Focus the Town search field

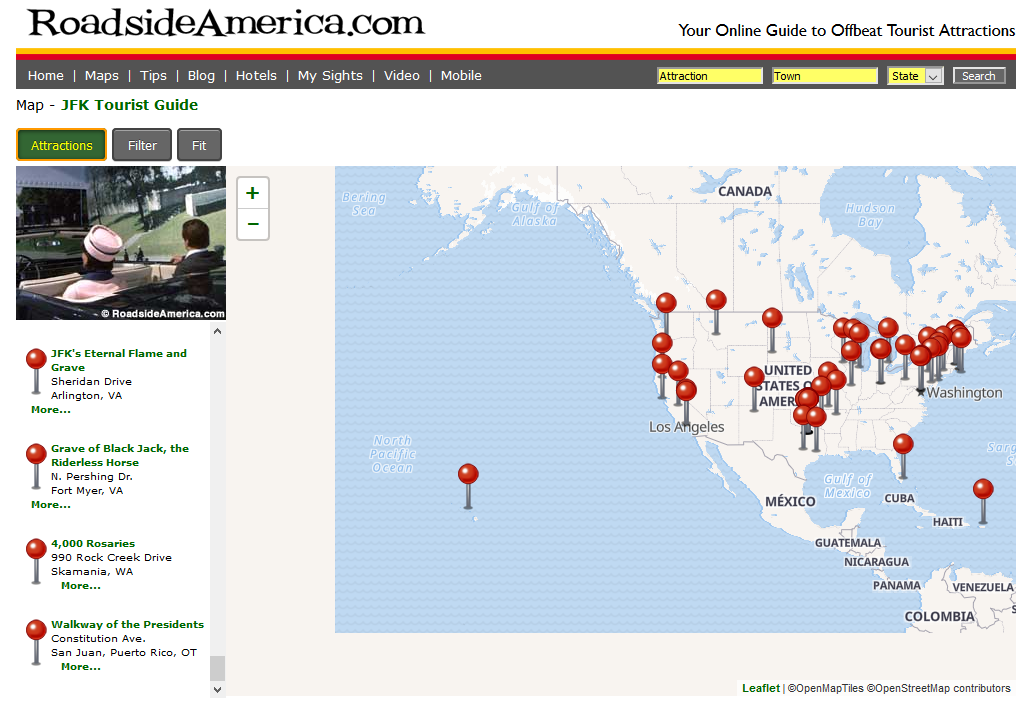pyautogui.click(x=825, y=76)
